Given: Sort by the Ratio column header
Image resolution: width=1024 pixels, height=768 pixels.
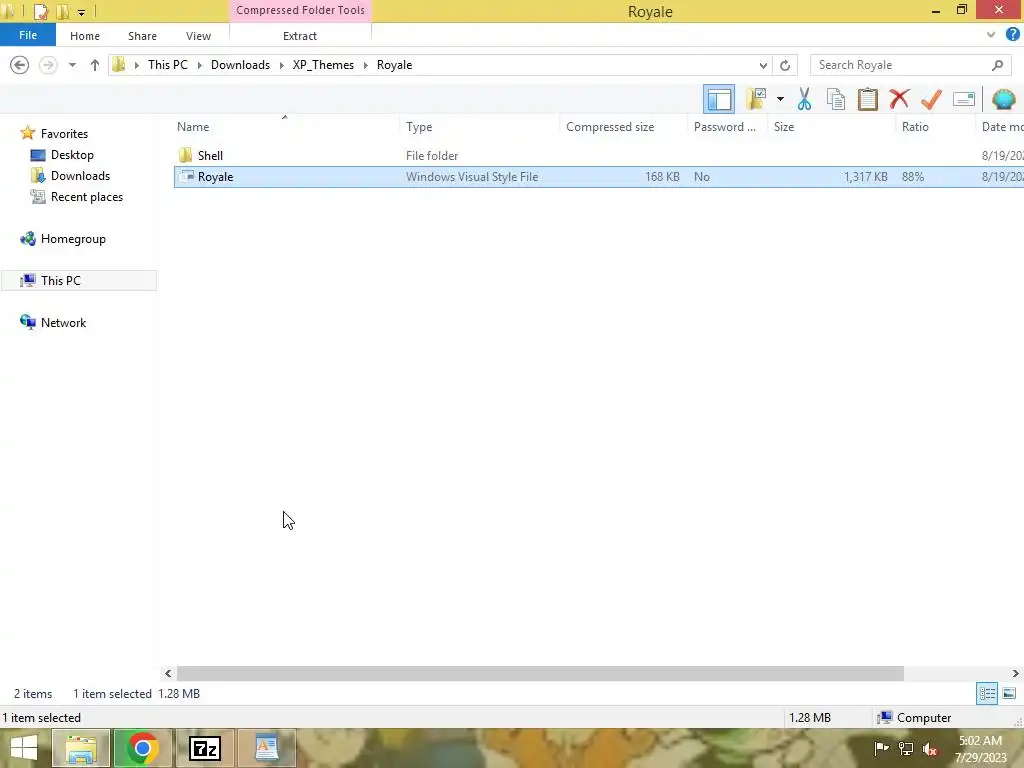Looking at the screenshot, I should (915, 127).
